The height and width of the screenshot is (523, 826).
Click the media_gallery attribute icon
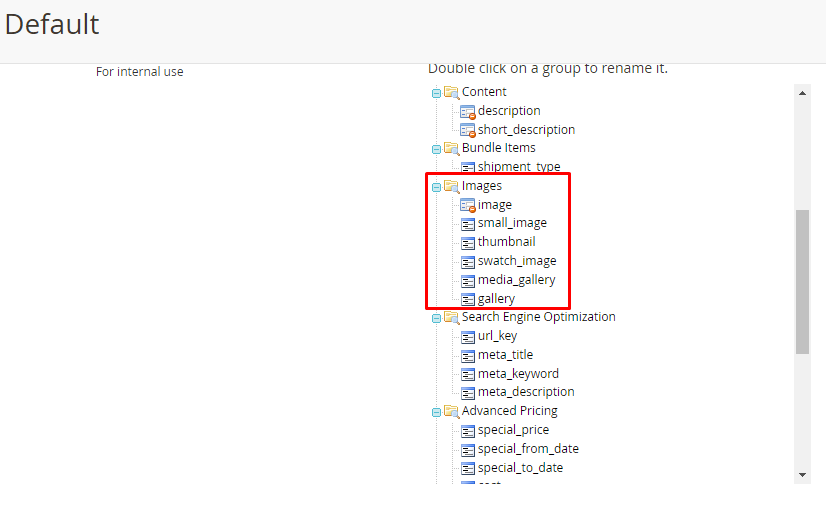[x=468, y=281]
